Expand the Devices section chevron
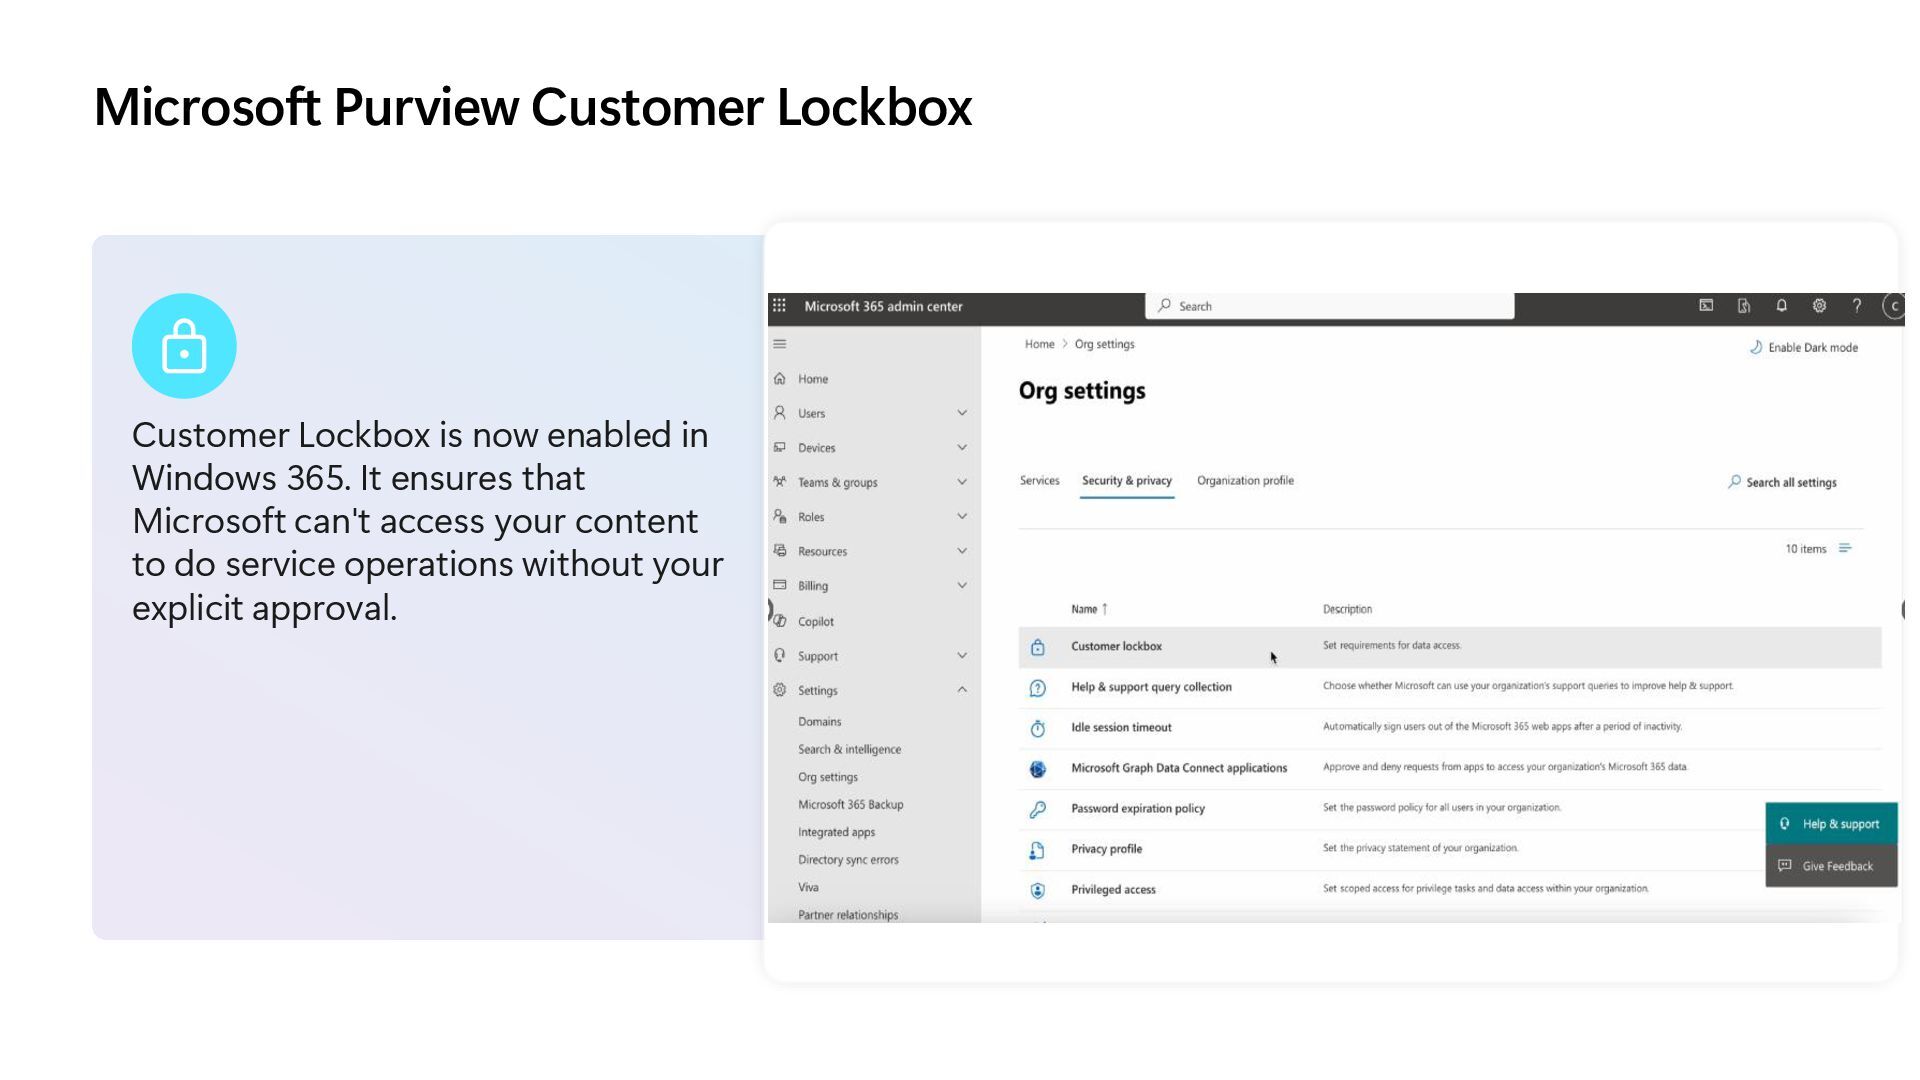The height and width of the screenshot is (1080, 1920). pyautogui.click(x=962, y=448)
